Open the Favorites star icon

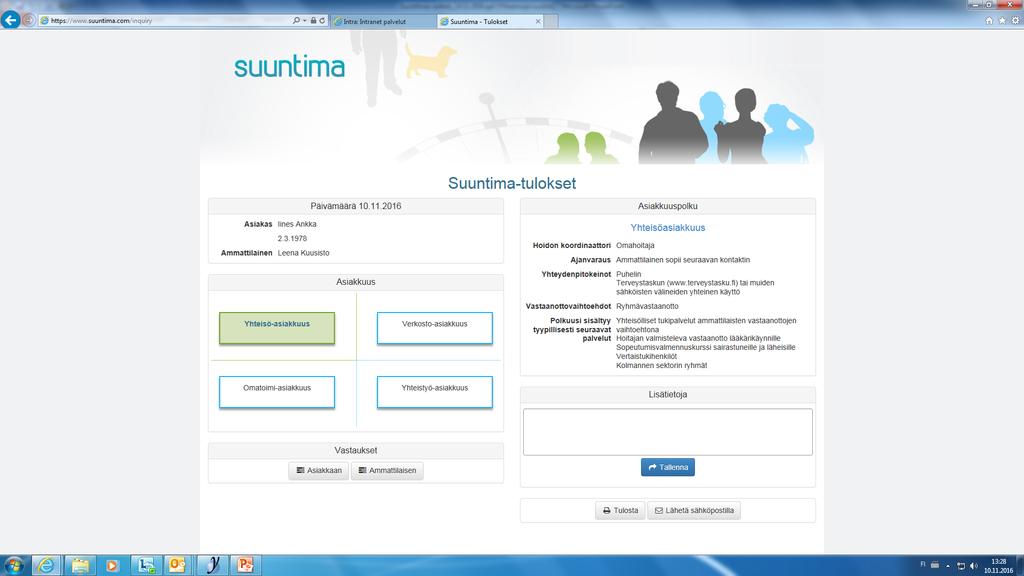(1002, 20)
